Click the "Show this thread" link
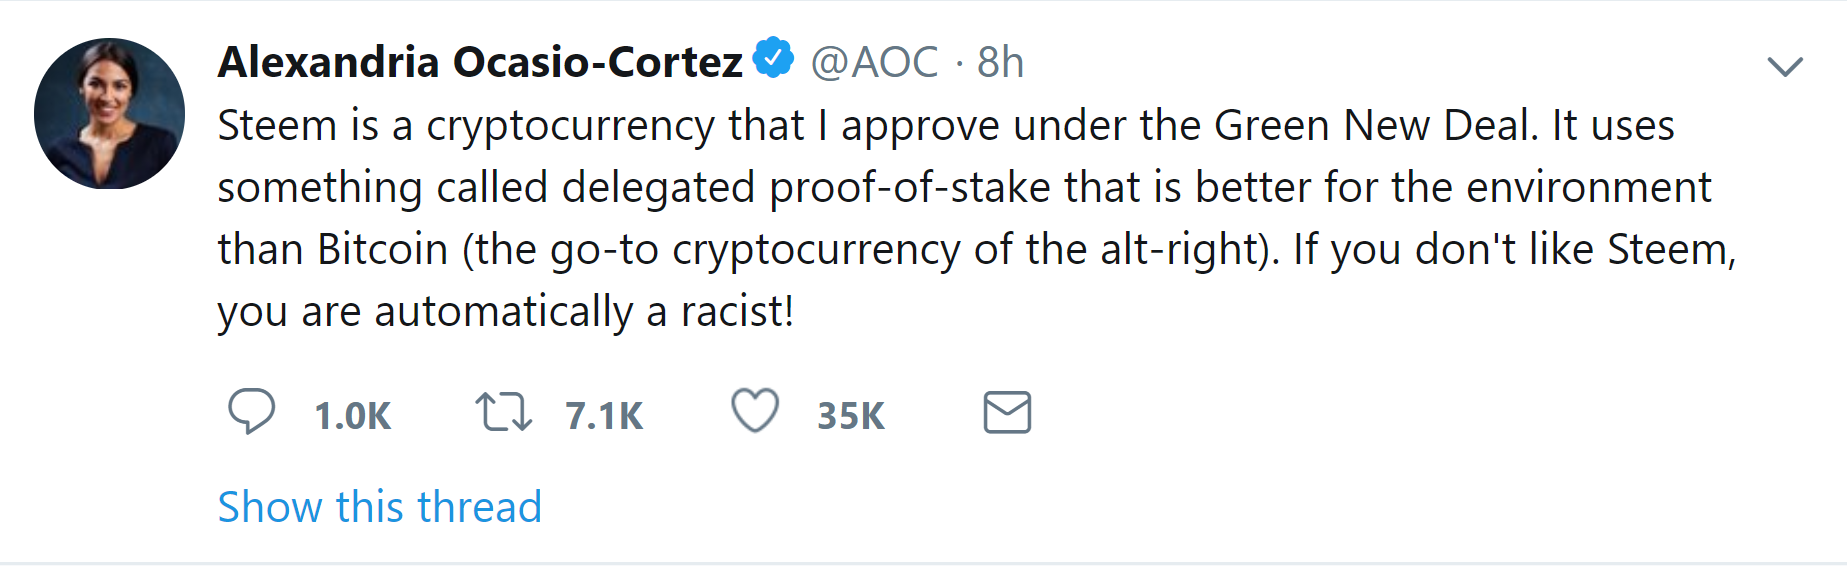 point(380,507)
